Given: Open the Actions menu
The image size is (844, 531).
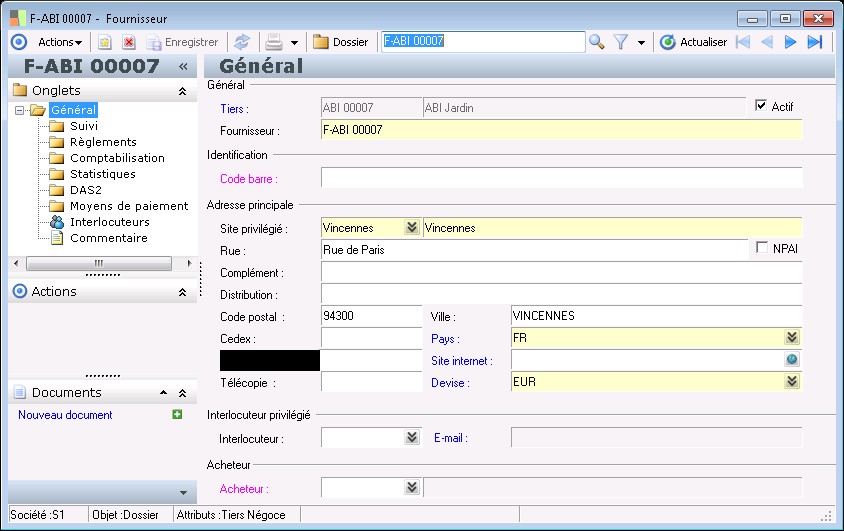Looking at the screenshot, I should click(x=59, y=42).
